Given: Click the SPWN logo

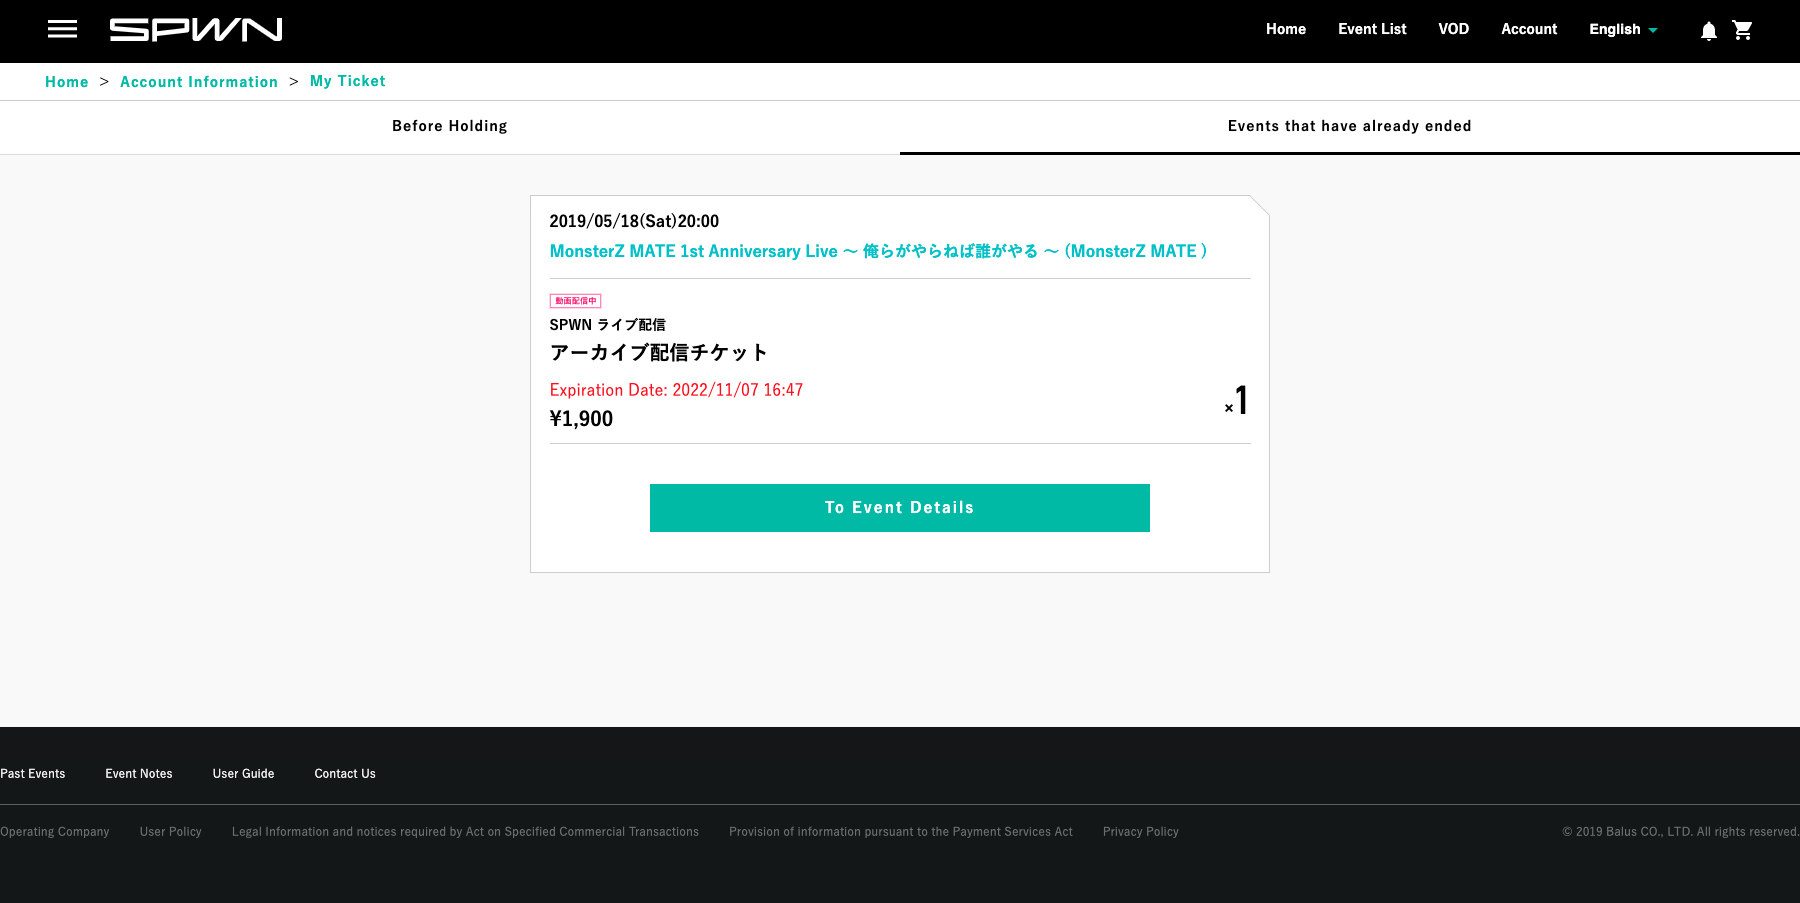Looking at the screenshot, I should click(196, 30).
